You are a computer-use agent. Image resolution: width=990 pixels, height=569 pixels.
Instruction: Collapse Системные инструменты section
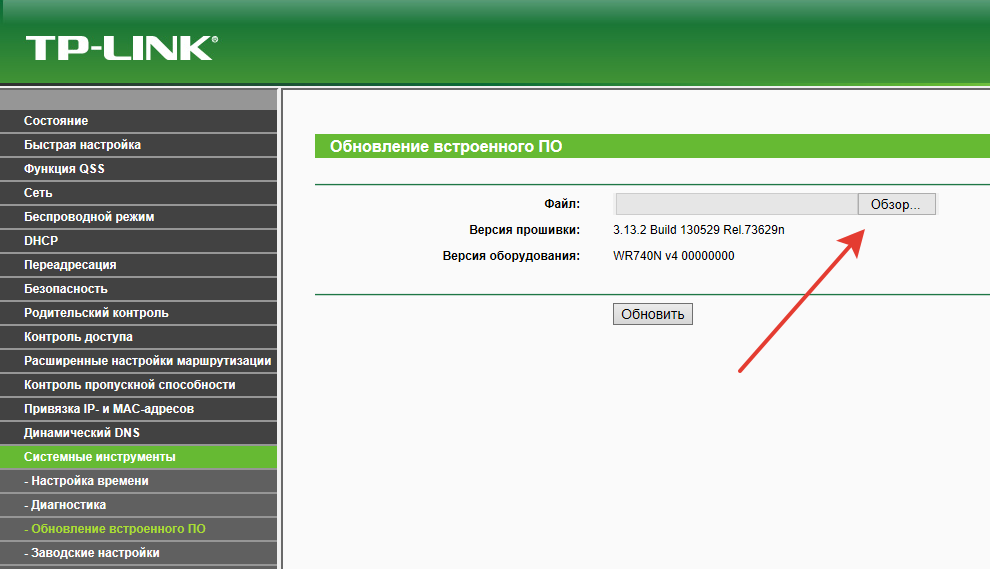138,457
